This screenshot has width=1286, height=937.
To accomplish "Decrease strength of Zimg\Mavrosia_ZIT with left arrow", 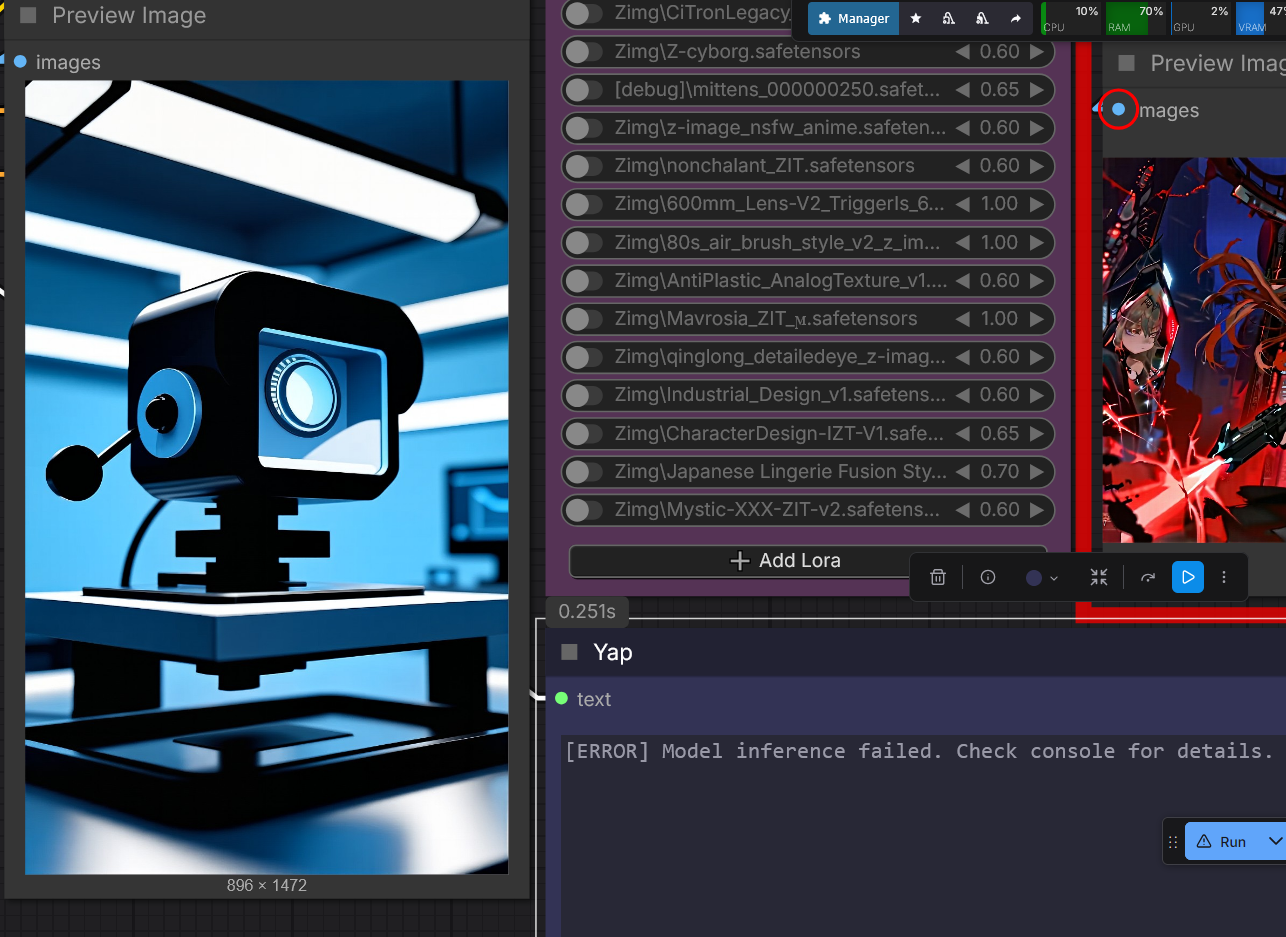I will [963, 319].
